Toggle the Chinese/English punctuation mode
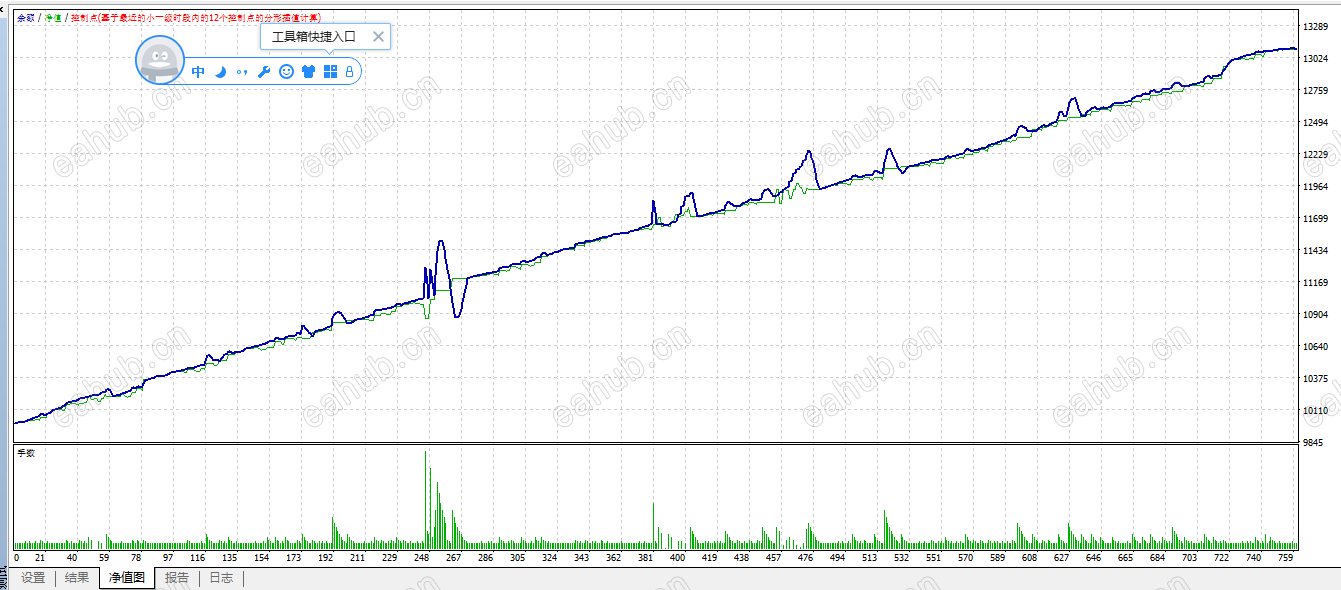 point(242,72)
